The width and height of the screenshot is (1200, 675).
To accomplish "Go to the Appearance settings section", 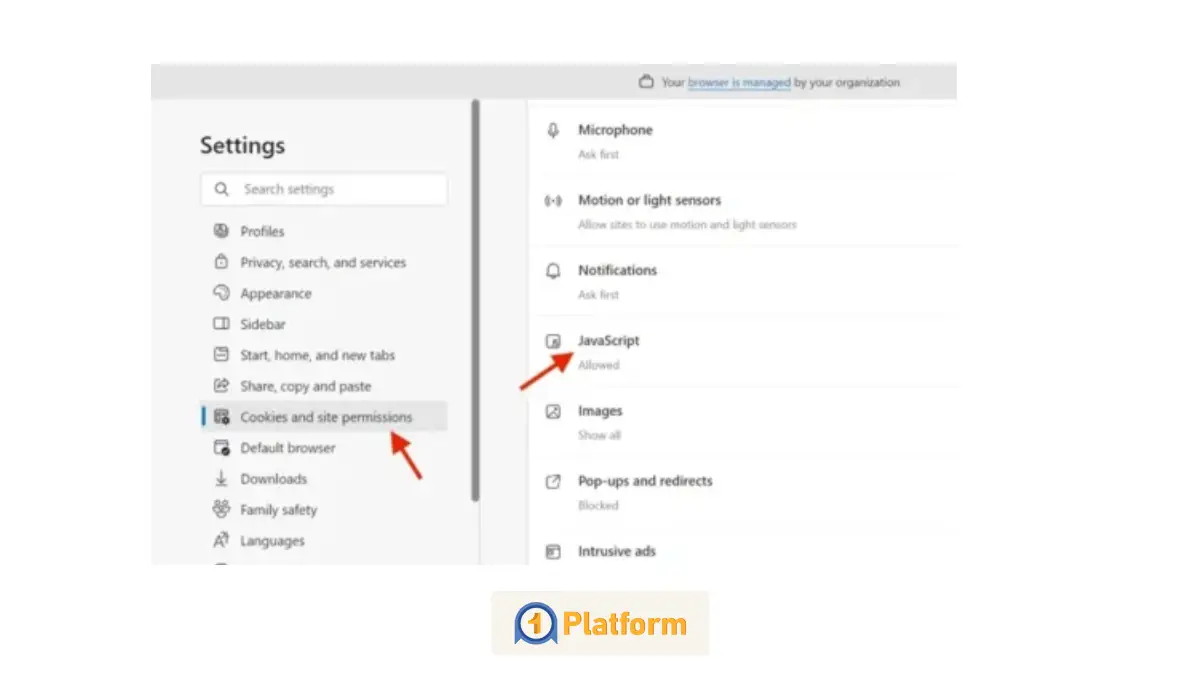I will pos(276,294).
